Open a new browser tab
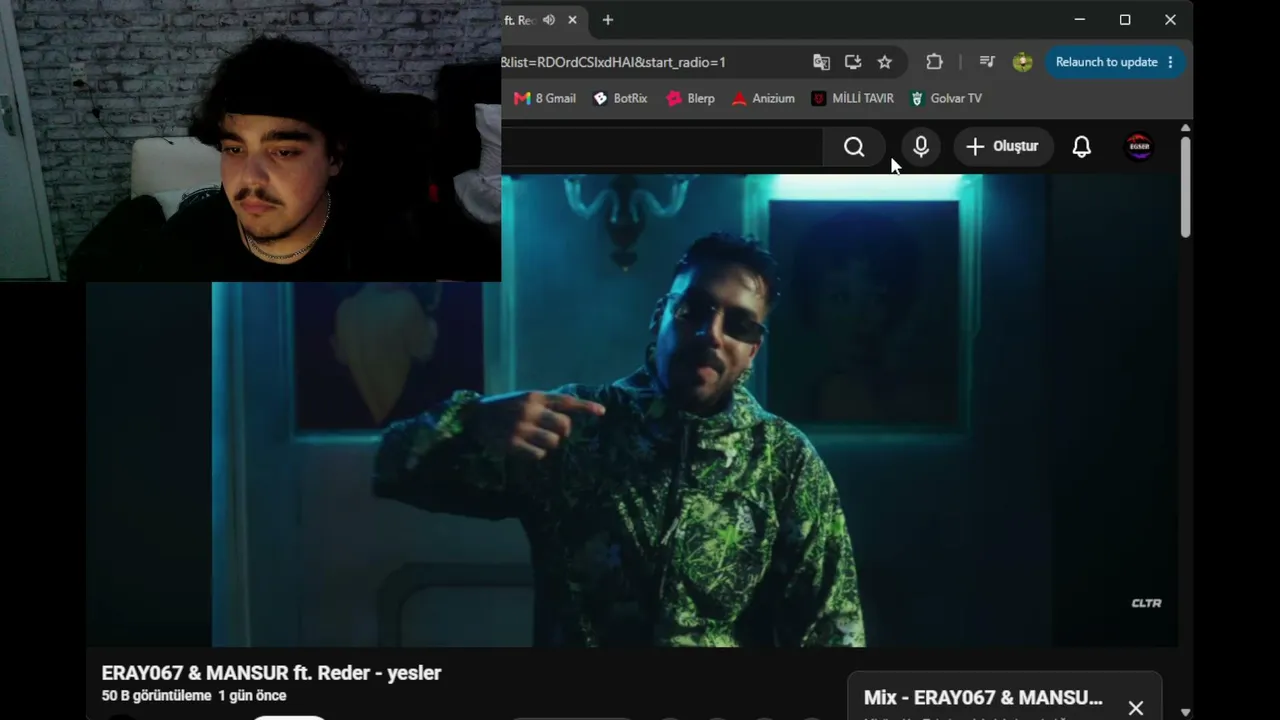Screen dimensions: 1280x720 coord(607,20)
